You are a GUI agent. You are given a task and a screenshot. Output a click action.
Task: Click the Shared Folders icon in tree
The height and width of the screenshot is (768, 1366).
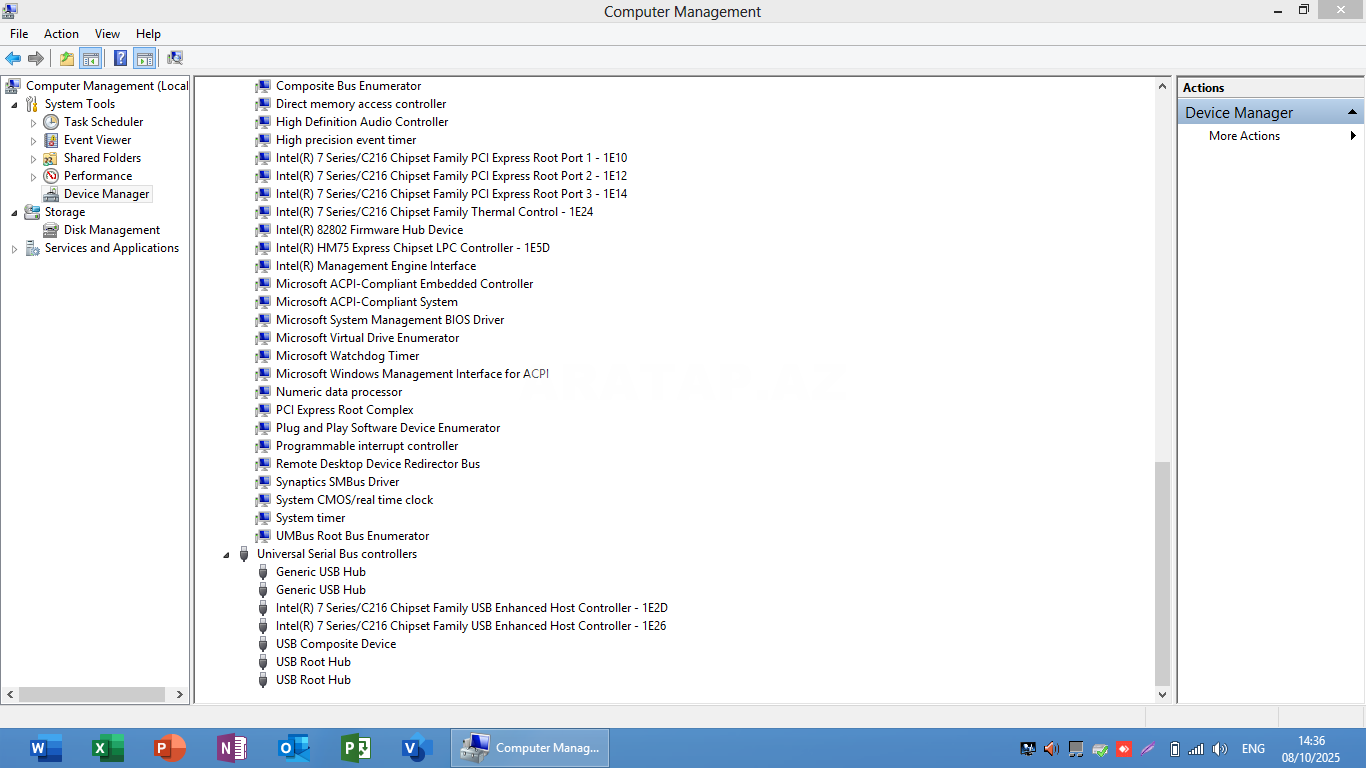51,158
